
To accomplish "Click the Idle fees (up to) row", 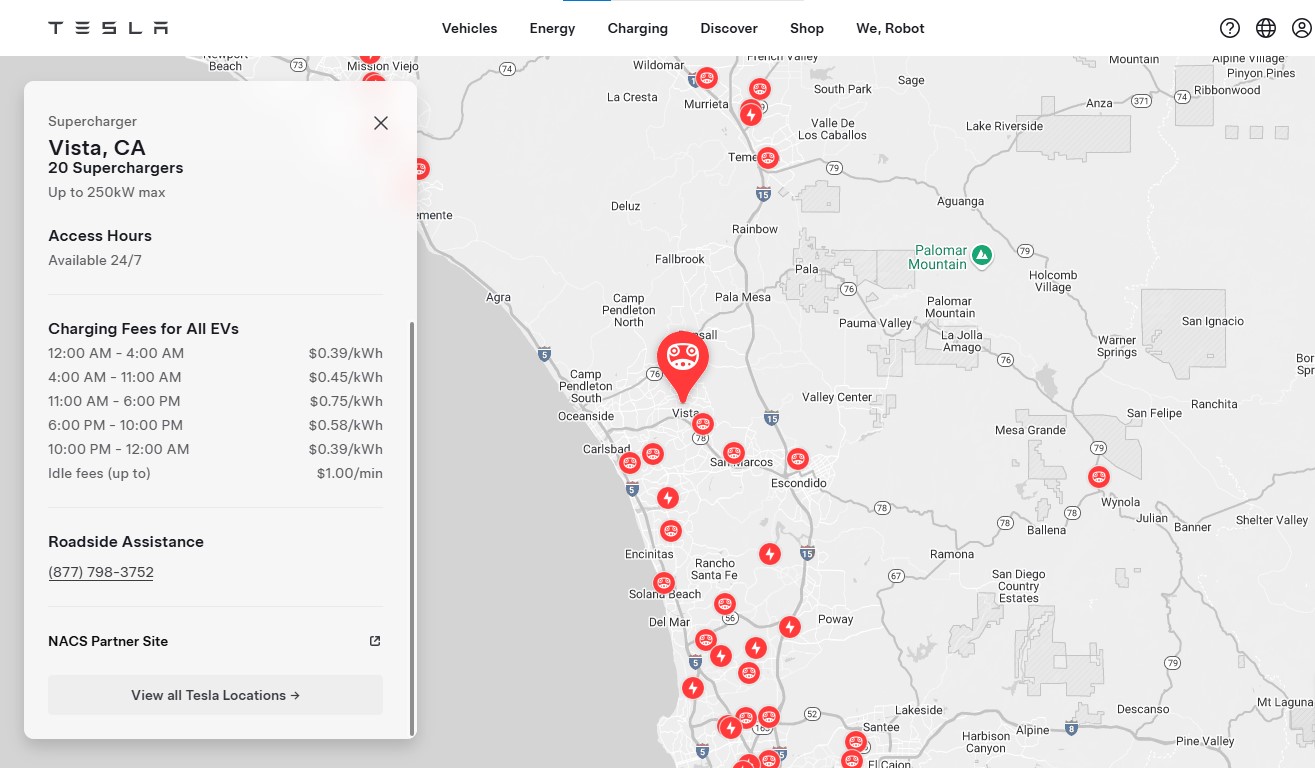I will point(215,473).
